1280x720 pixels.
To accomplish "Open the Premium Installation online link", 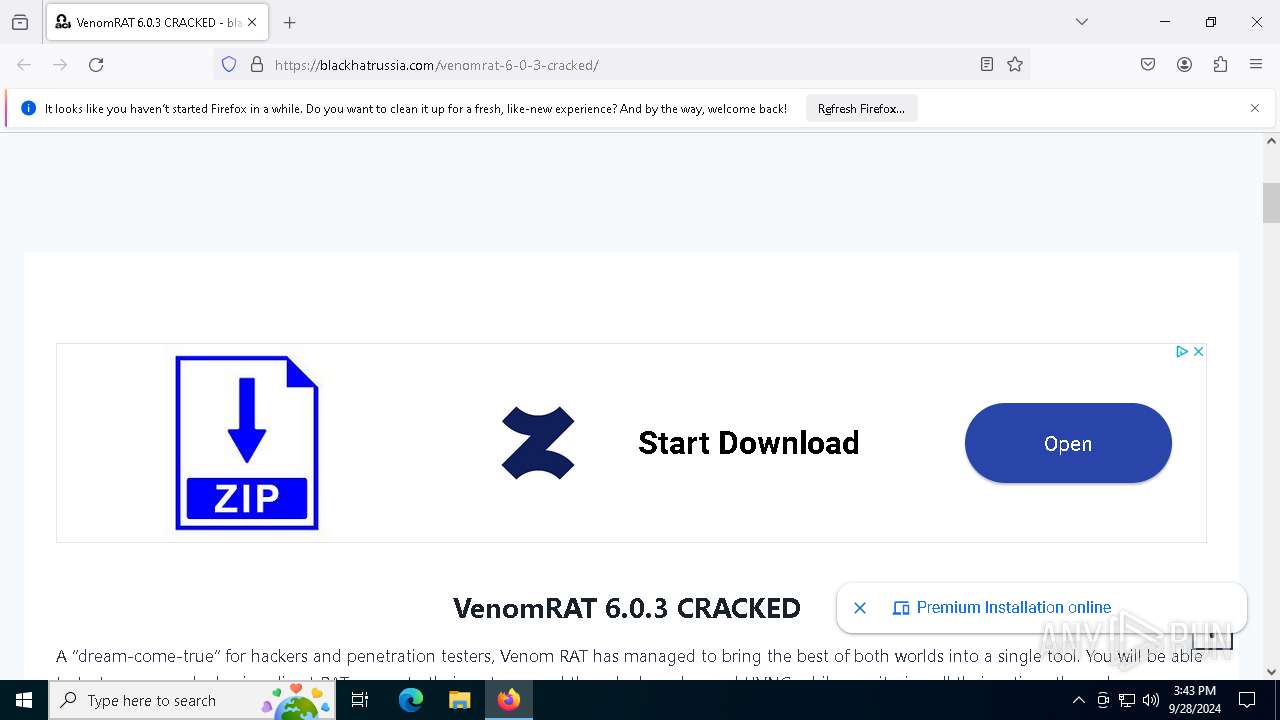I will [x=1013, y=608].
